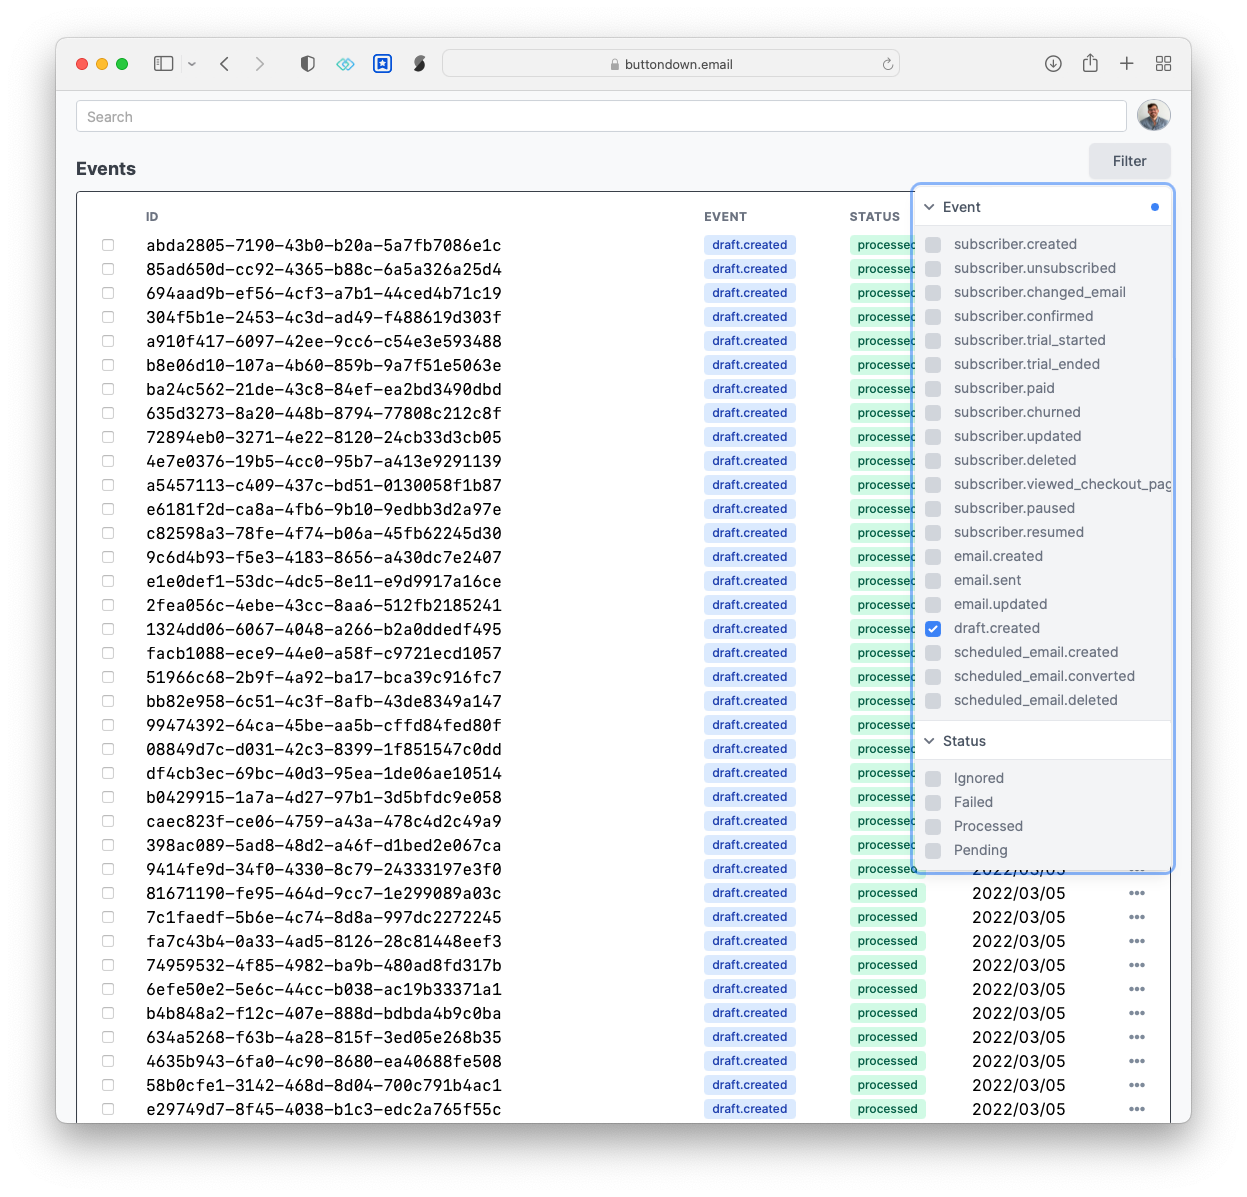Click the privacy shield icon in toolbar
Image resolution: width=1247 pixels, height=1197 pixels.
(x=308, y=64)
